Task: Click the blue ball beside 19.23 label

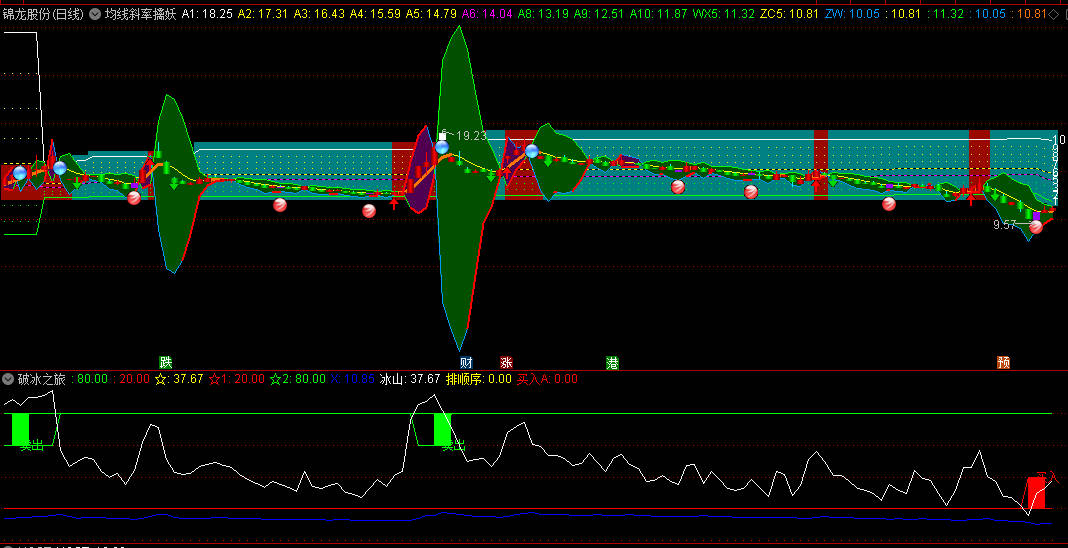Action: (x=442, y=147)
